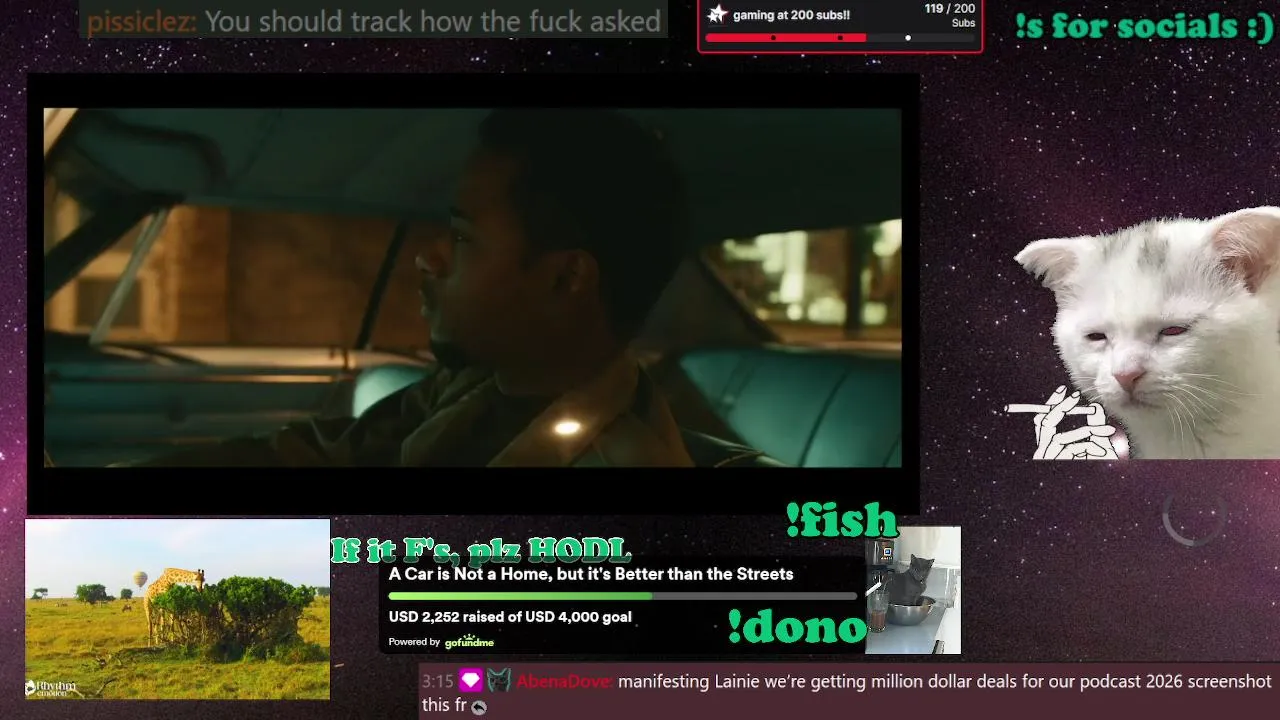Image resolution: width=1280 pixels, height=720 pixels.
Task: Click 'If it F's, plz HODL' text
Action: pos(481,549)
